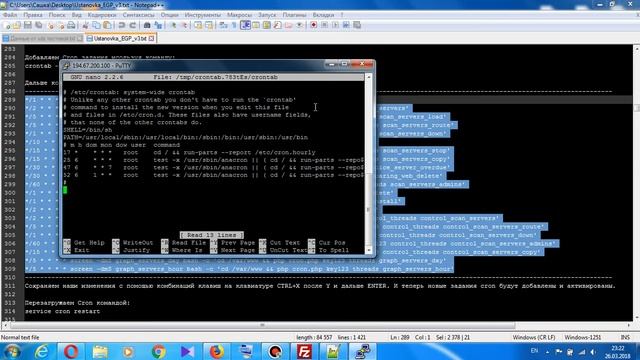
Task: Open the Опции menu
Action: [169, 15]
